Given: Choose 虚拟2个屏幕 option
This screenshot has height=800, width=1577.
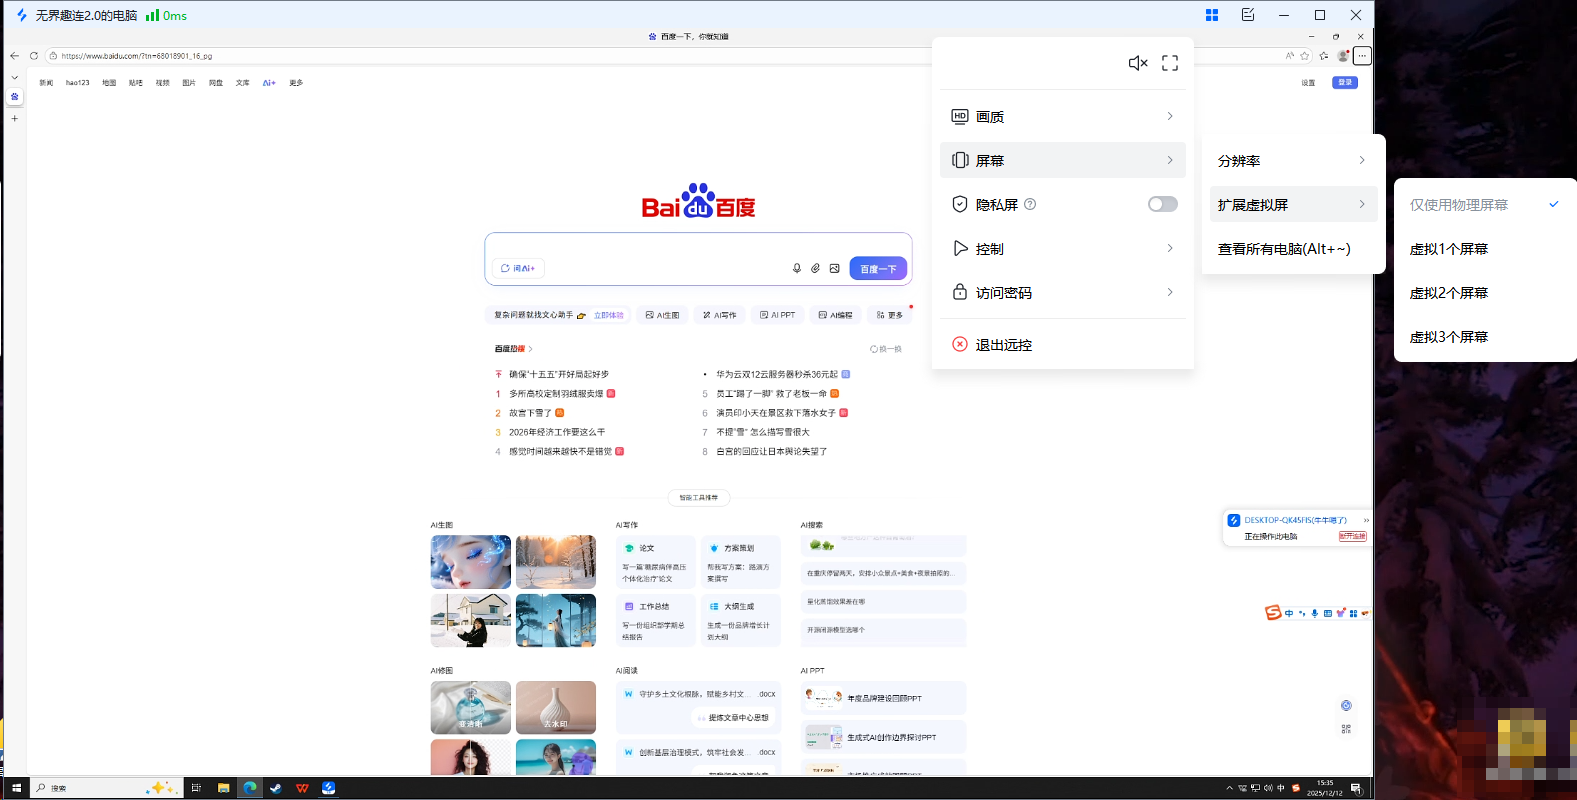Looking at the screenshot, I should pyautogui.click(x=1485, y=292).
